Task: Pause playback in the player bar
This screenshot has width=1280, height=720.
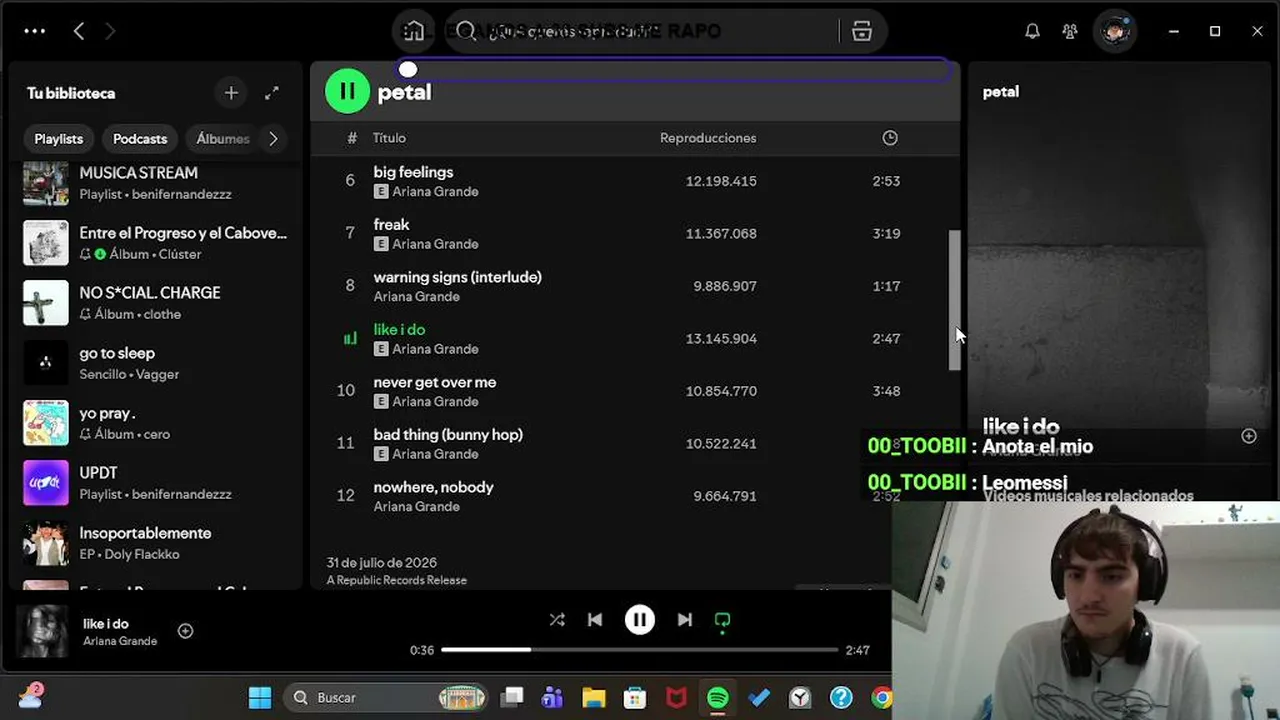Action: [640, 620]
